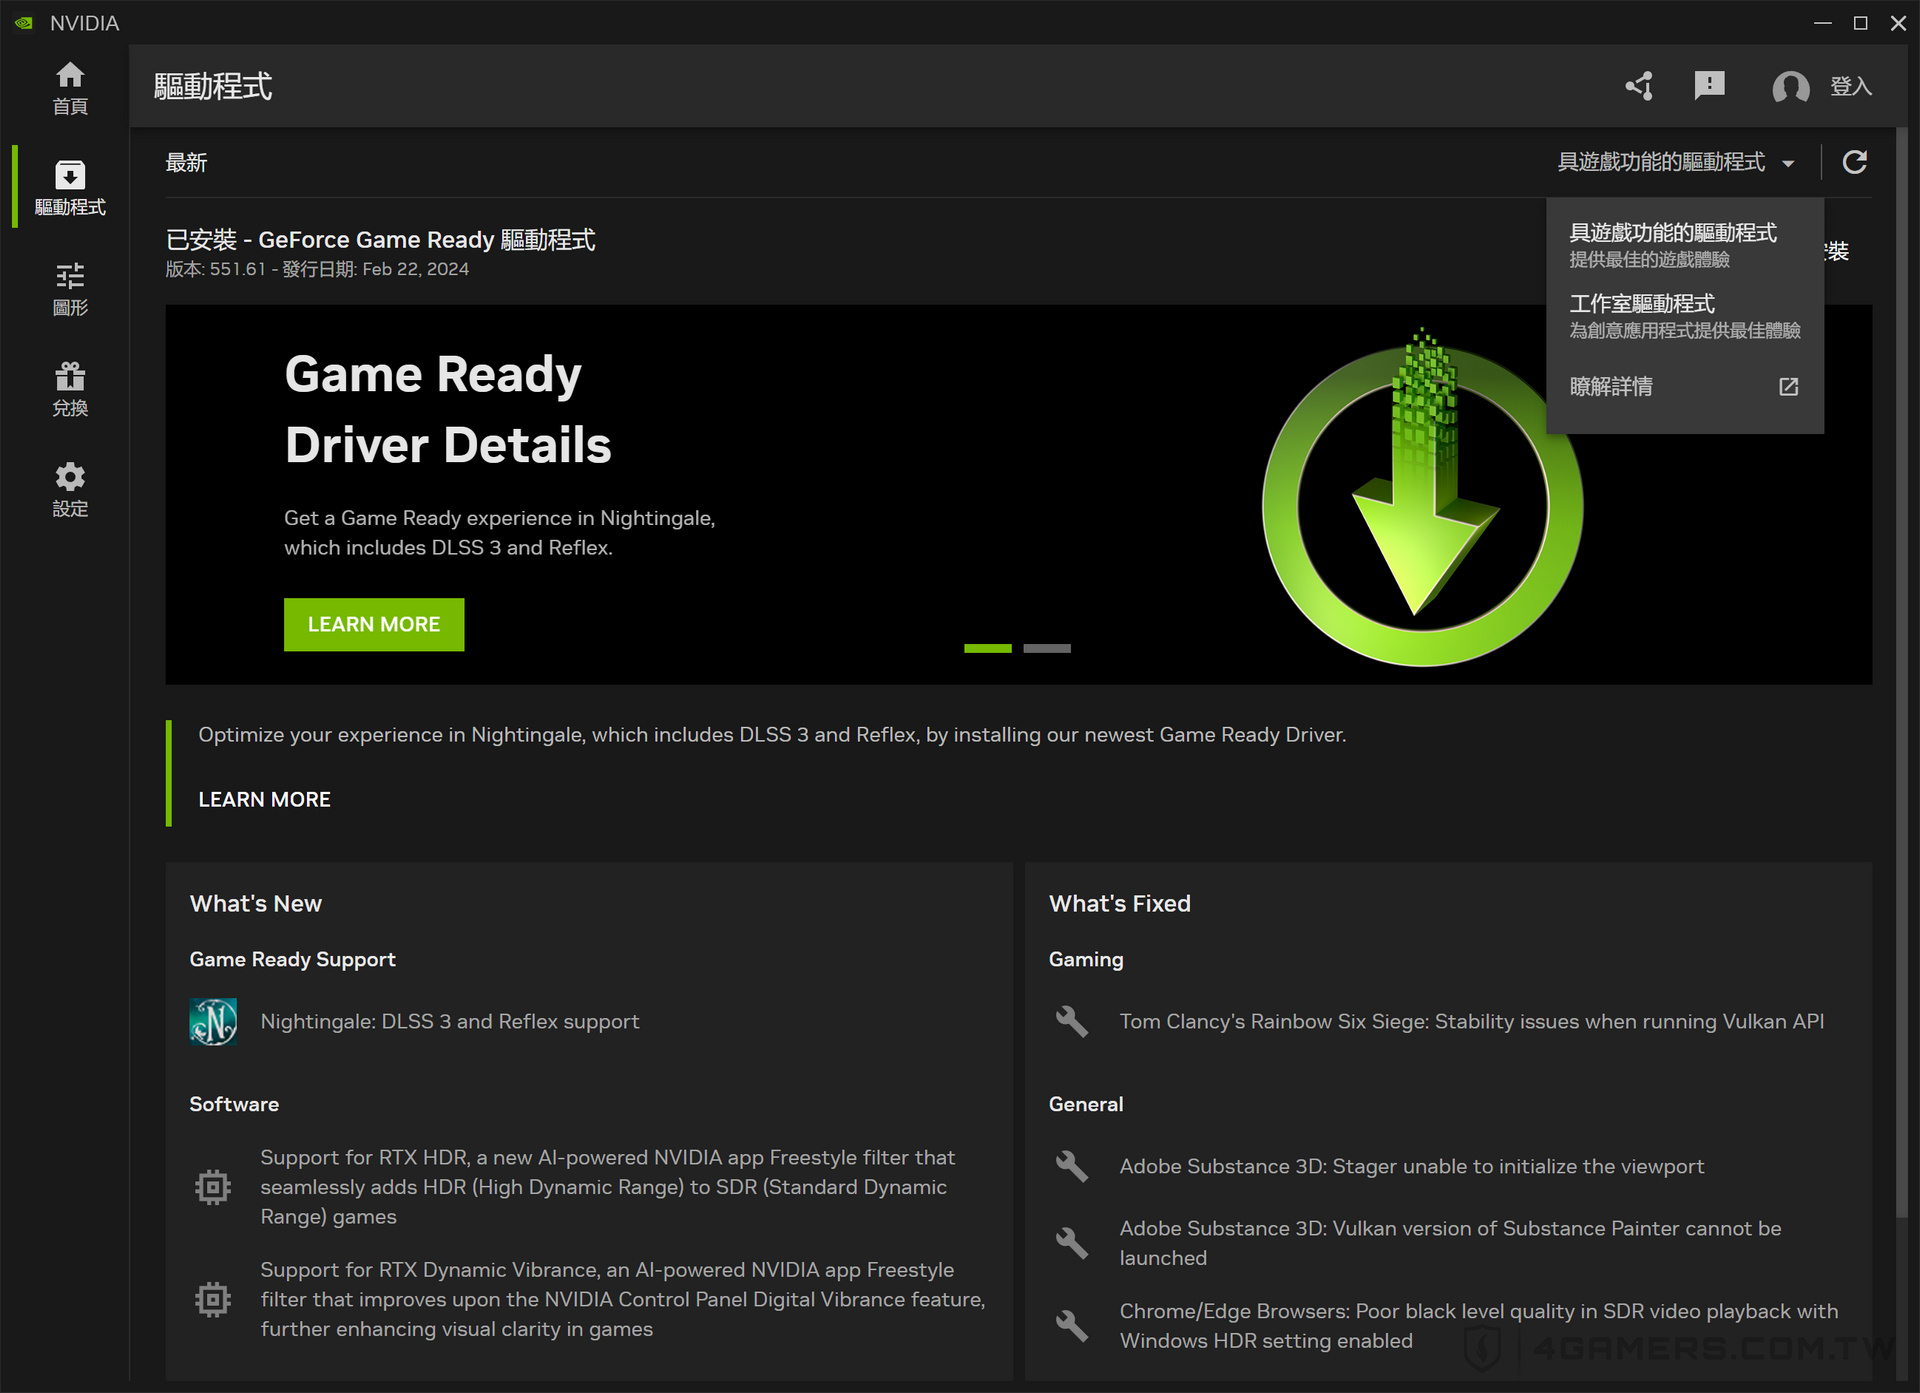The height and width of the screenshot is (1393, 1920).
Task: Click wrench icon beside Chrome/Edge Browsers fix
Action: (x=1072, y=1326)
